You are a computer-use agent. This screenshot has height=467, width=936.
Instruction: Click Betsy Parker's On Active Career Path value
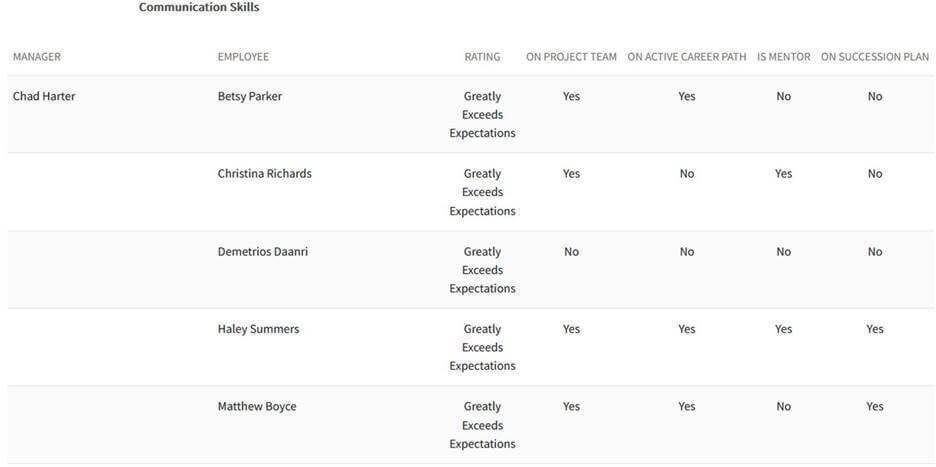coord(686,97)
